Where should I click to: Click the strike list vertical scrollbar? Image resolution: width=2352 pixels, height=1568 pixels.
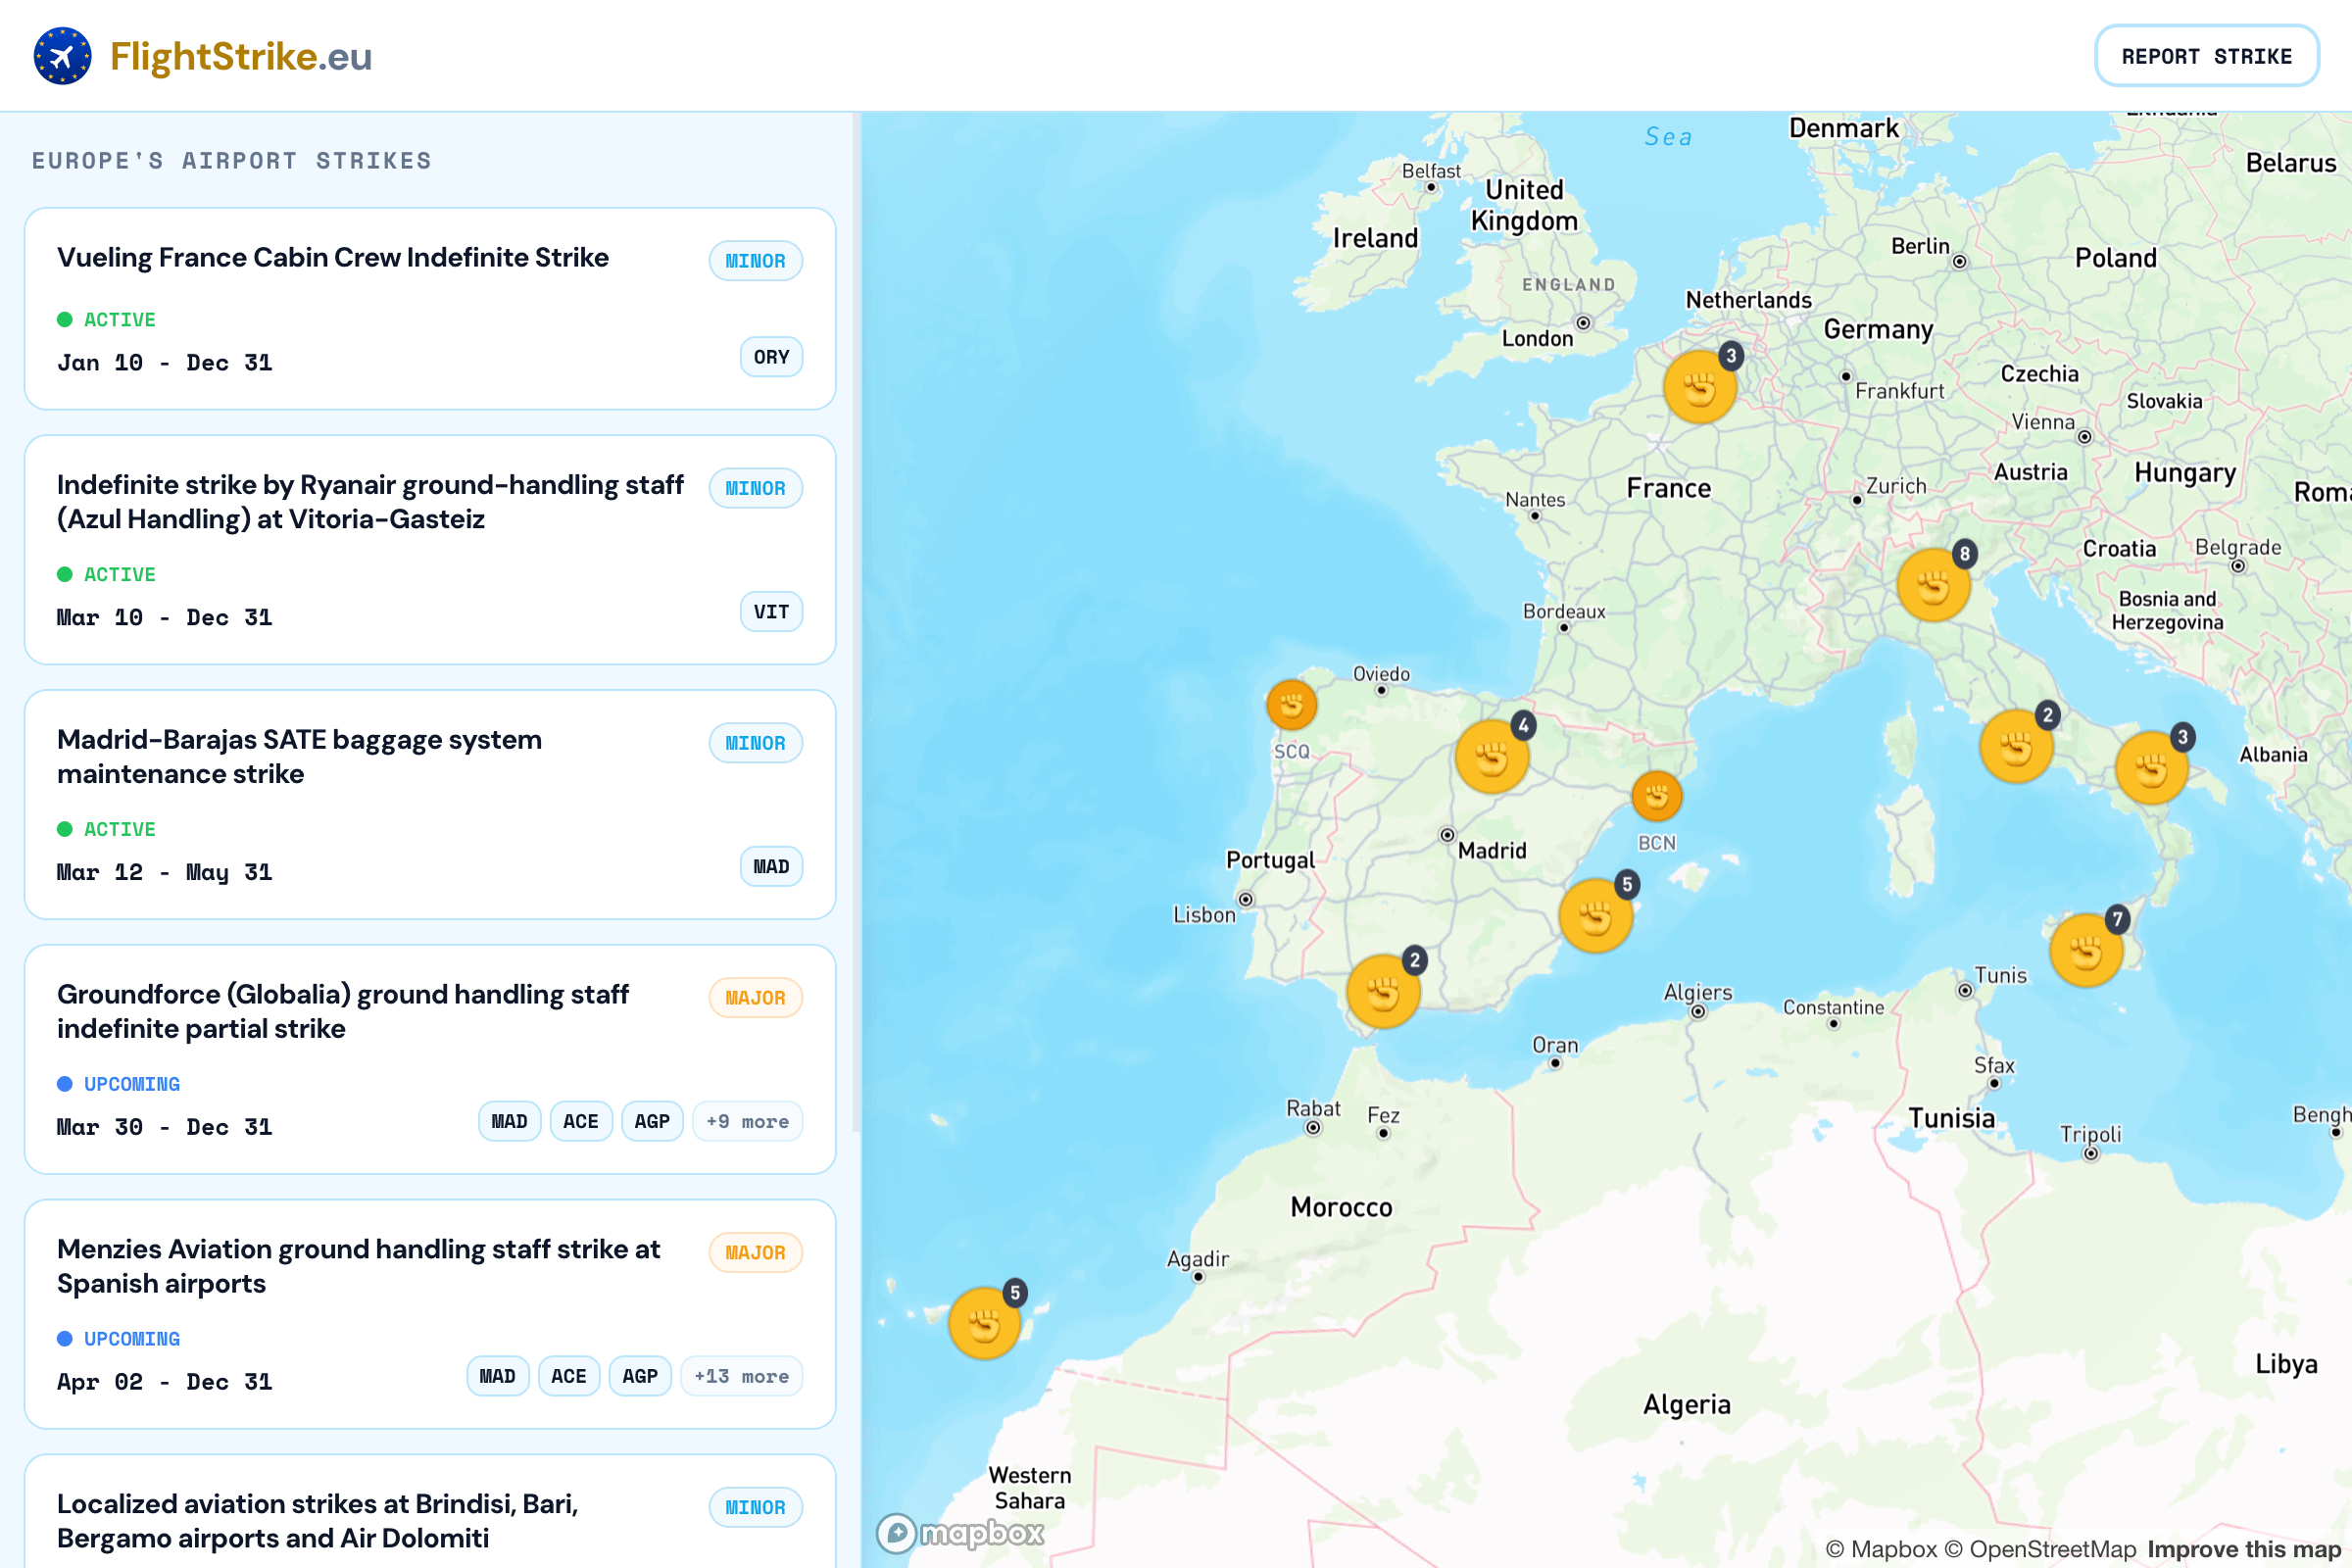click(x=856, y=620)
